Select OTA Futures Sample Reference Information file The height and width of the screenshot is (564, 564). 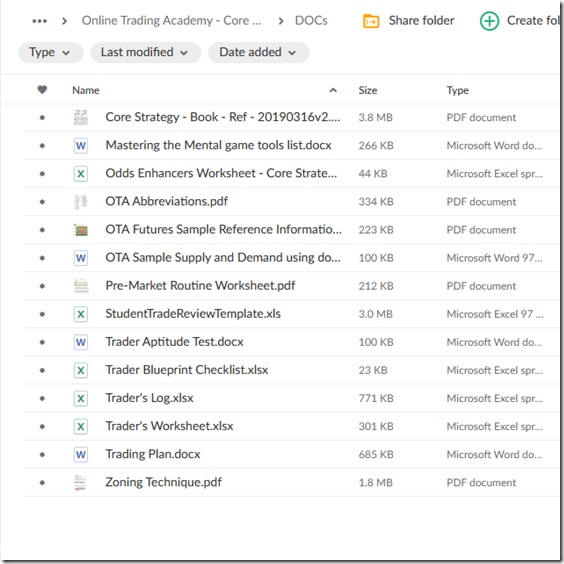pos(223,229)
